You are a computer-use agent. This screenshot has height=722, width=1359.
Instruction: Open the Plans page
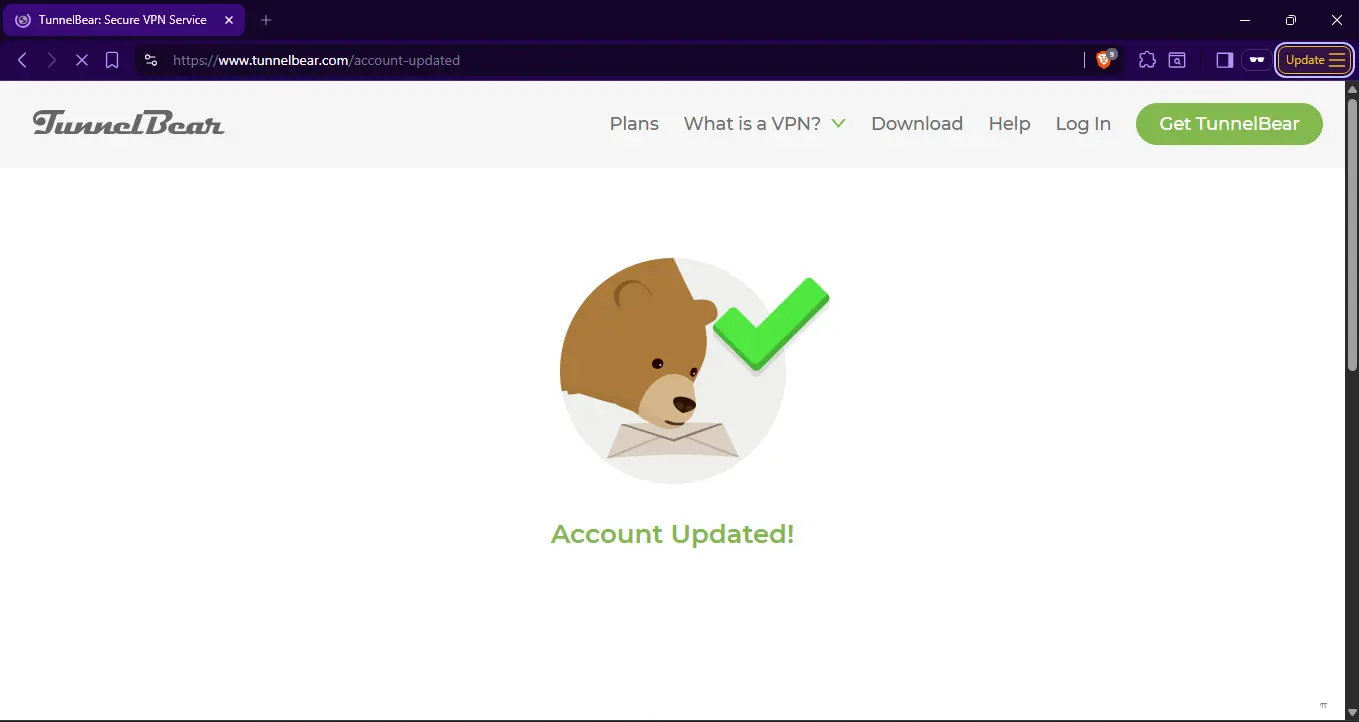634,124
